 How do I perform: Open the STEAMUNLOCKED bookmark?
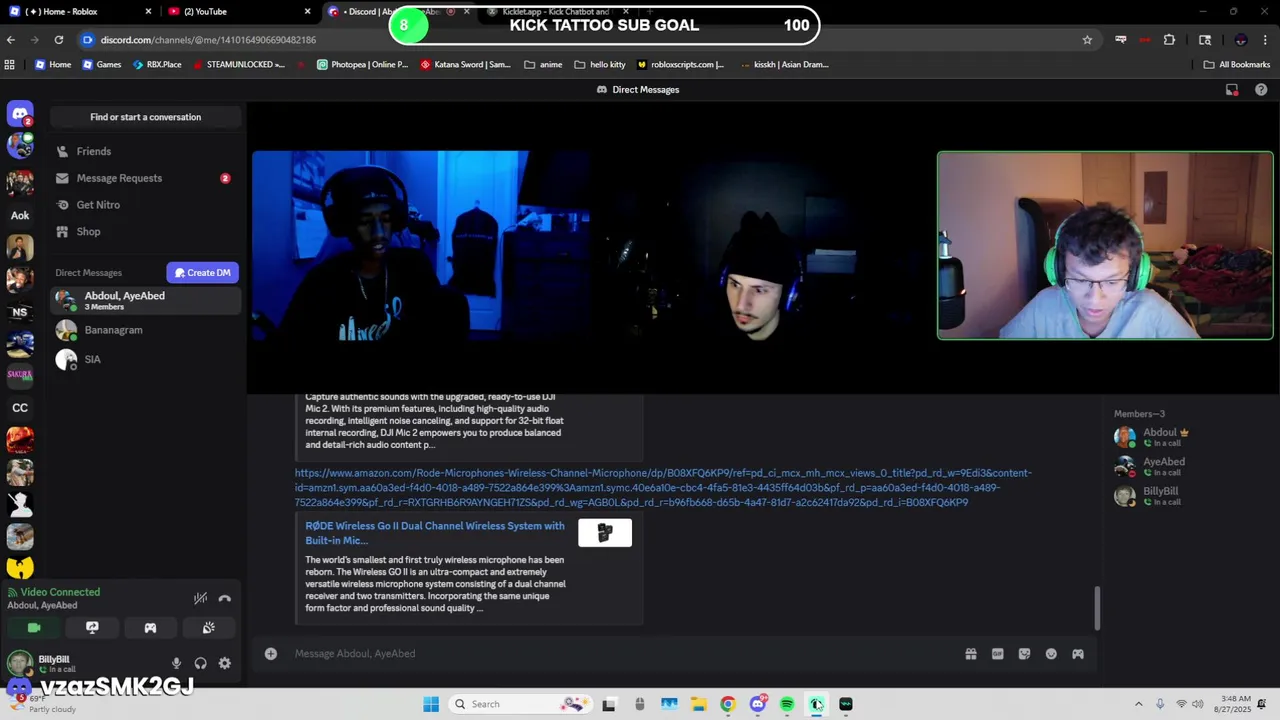tap(238, 65)
